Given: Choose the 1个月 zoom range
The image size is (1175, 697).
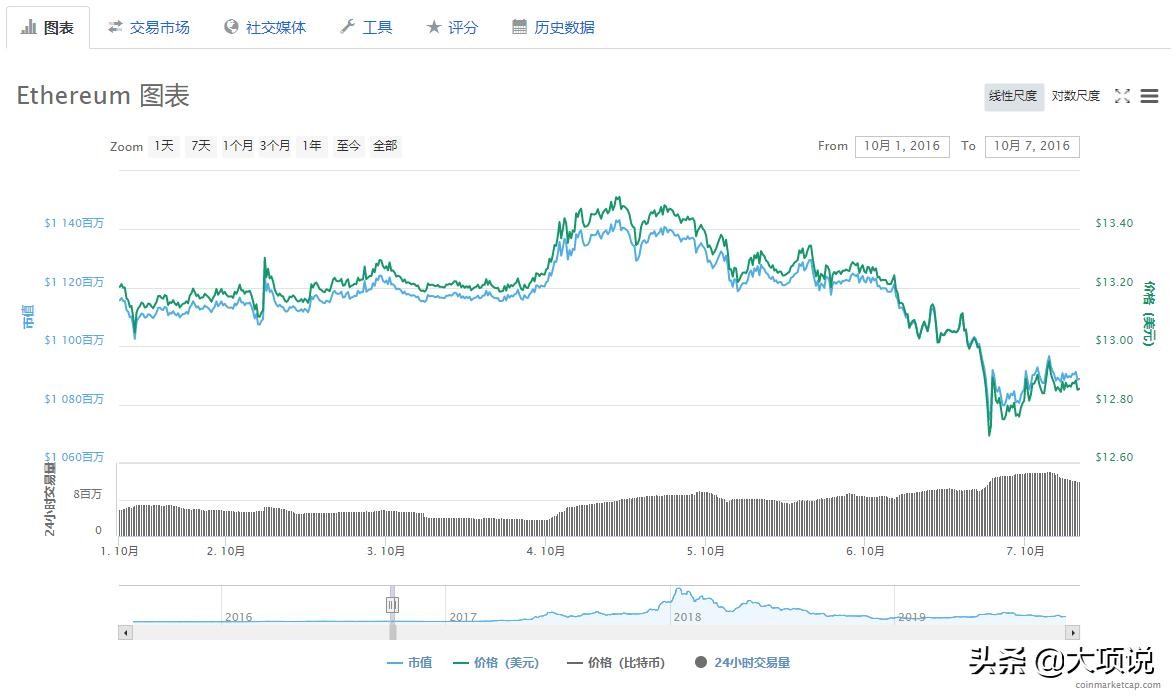Looking at the screenshot, I should pyautogui.click(x=238, y=146).
